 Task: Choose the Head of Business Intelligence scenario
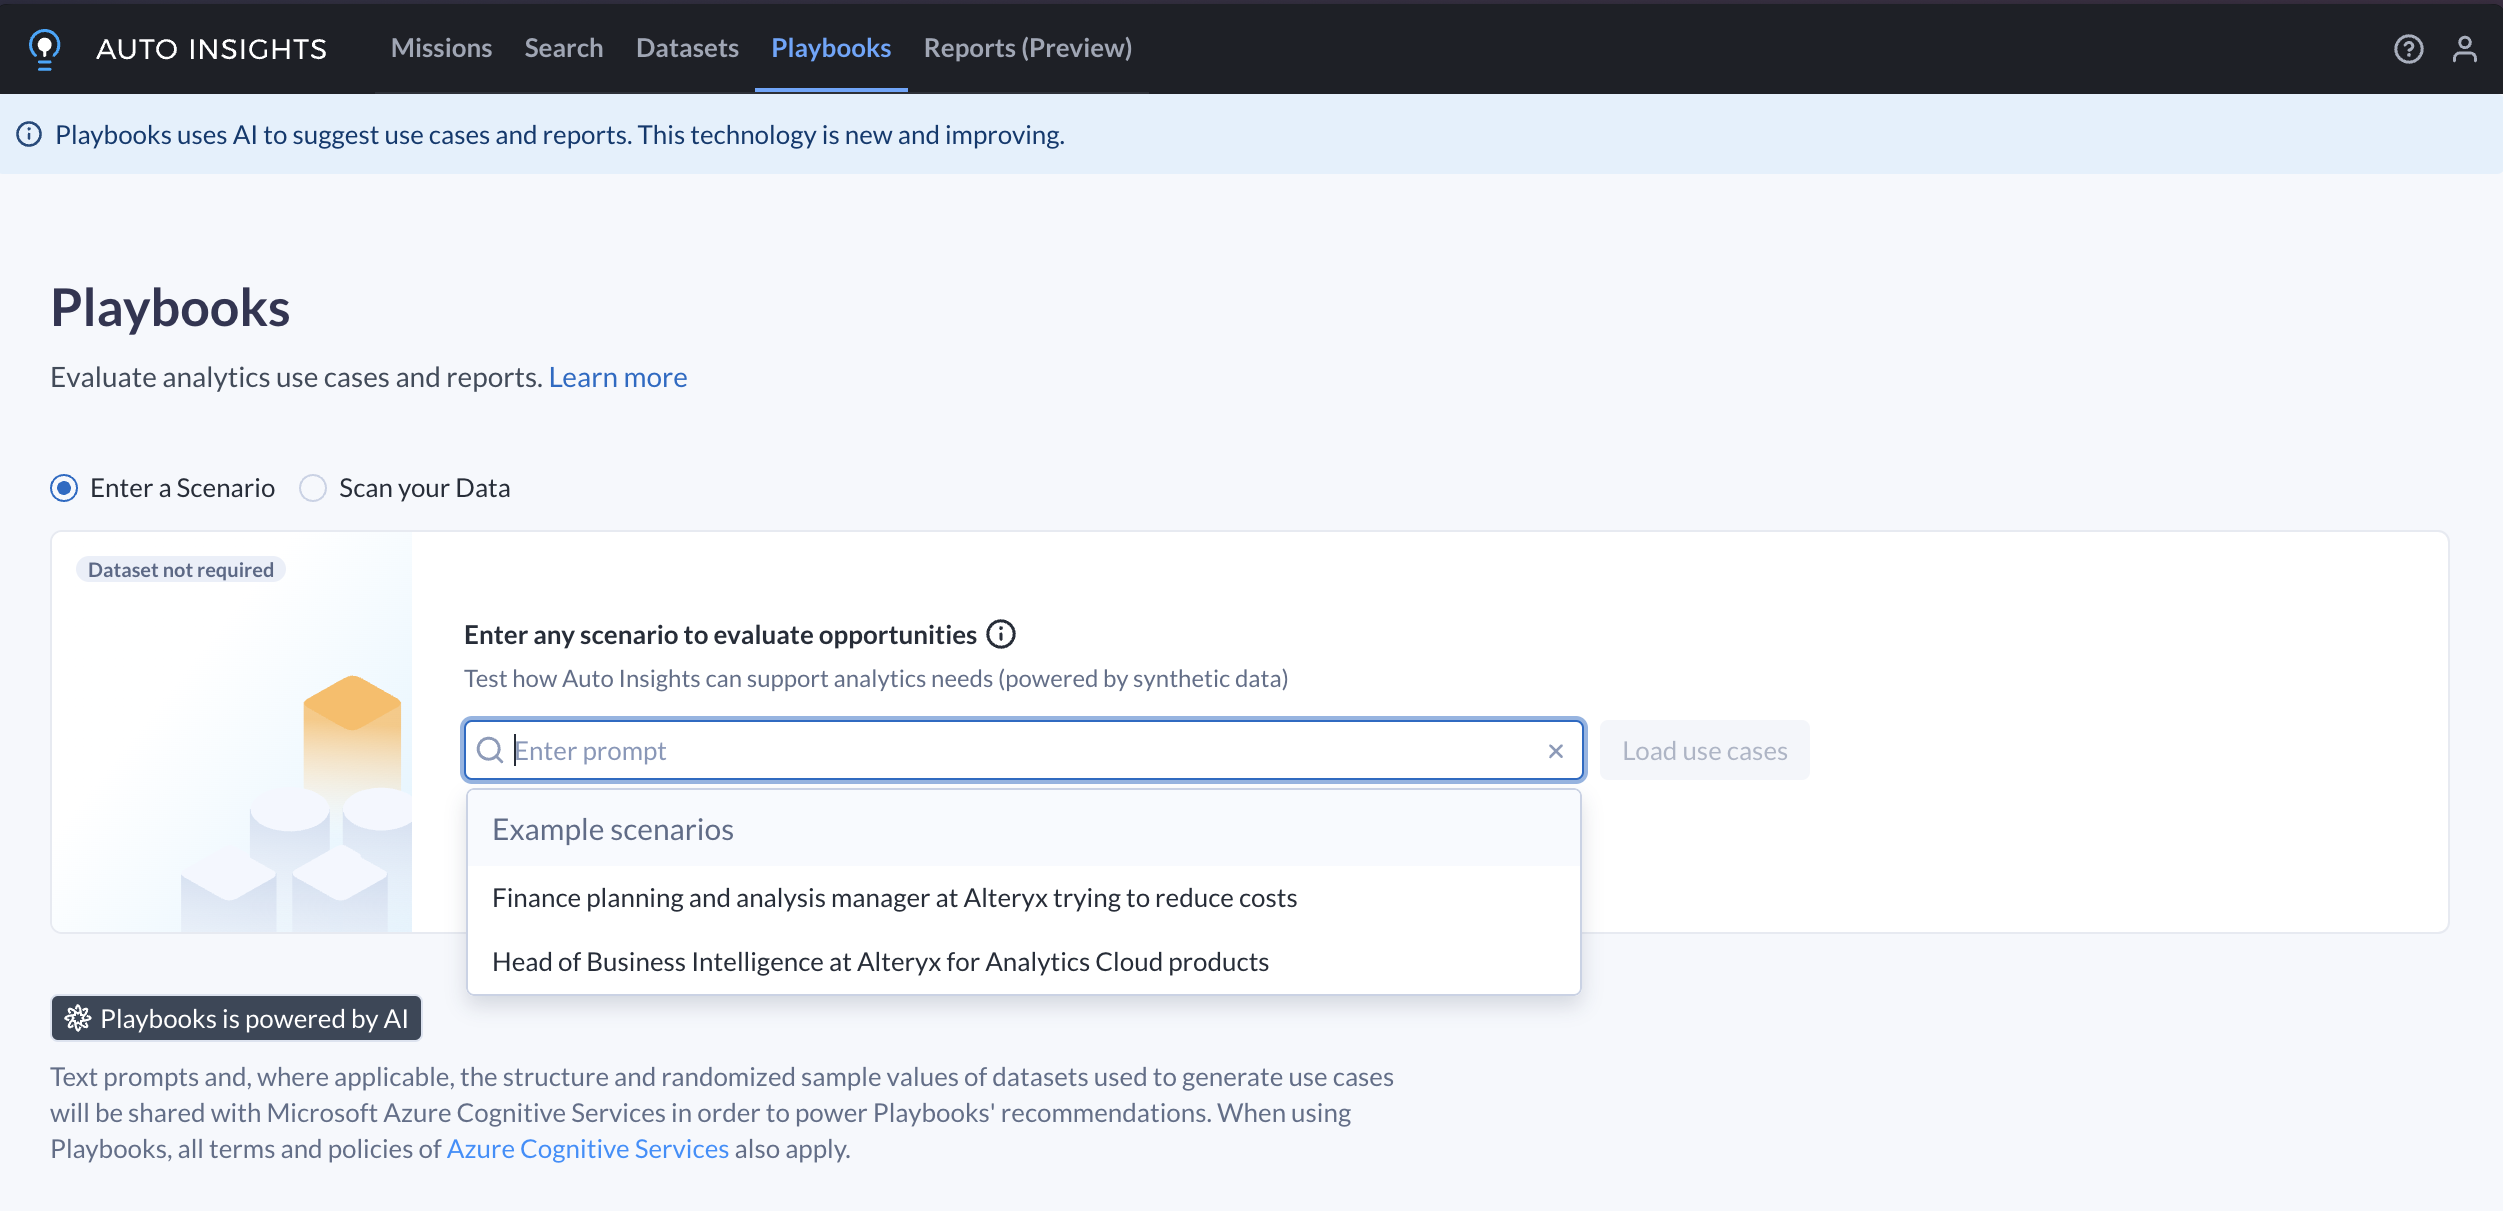[x=1024, y=962]
